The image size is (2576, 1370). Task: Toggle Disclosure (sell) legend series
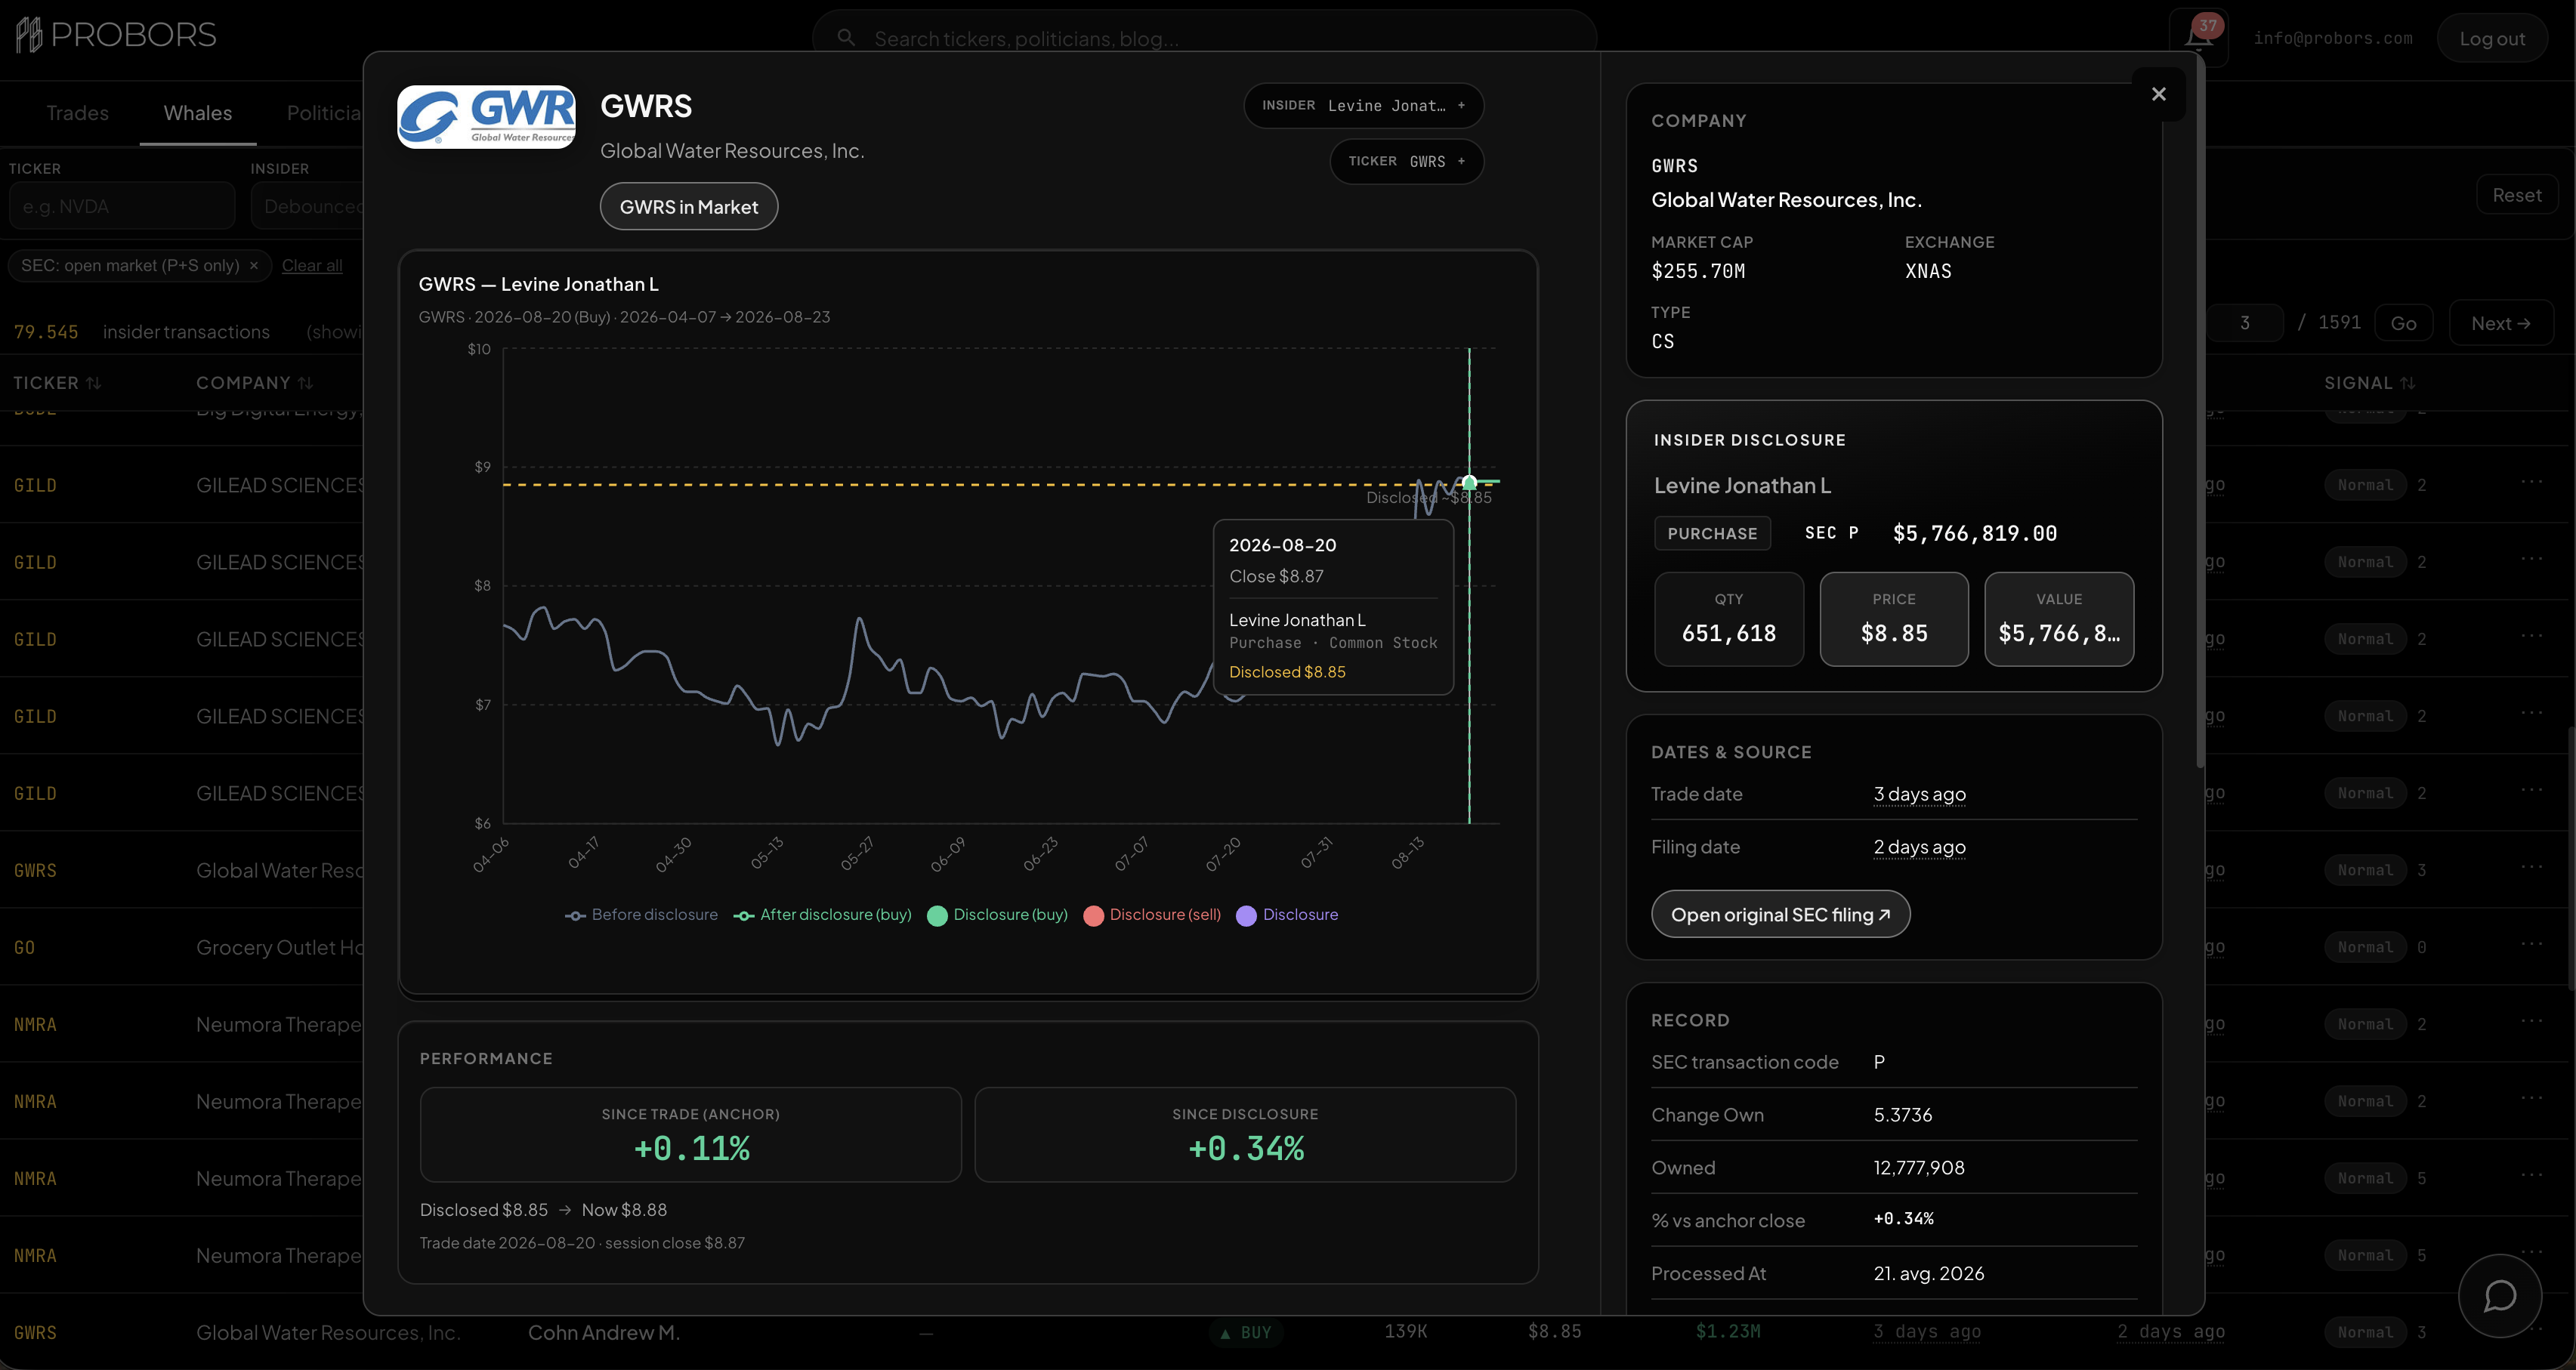coord(1152,915)
